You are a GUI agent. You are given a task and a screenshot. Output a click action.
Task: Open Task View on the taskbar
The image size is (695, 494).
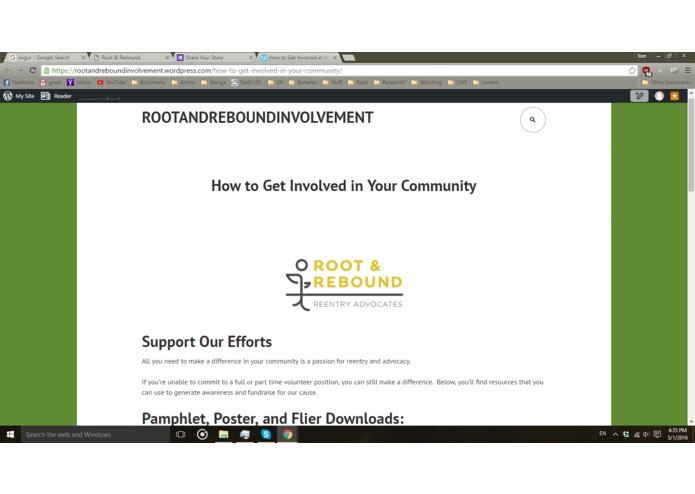pos(180,435)
